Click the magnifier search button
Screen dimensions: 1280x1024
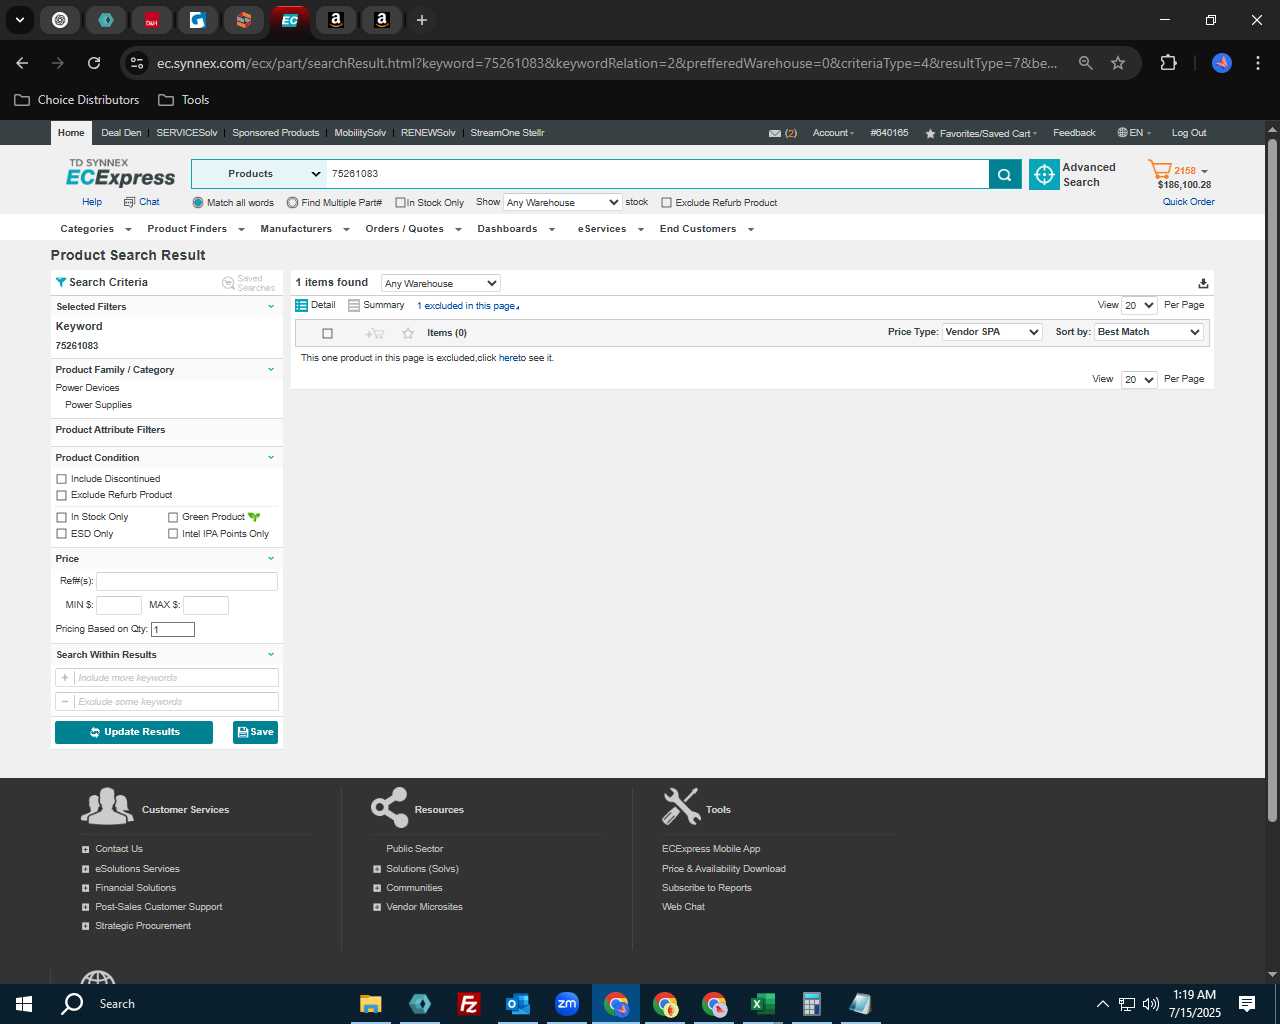click(1005, 174)
